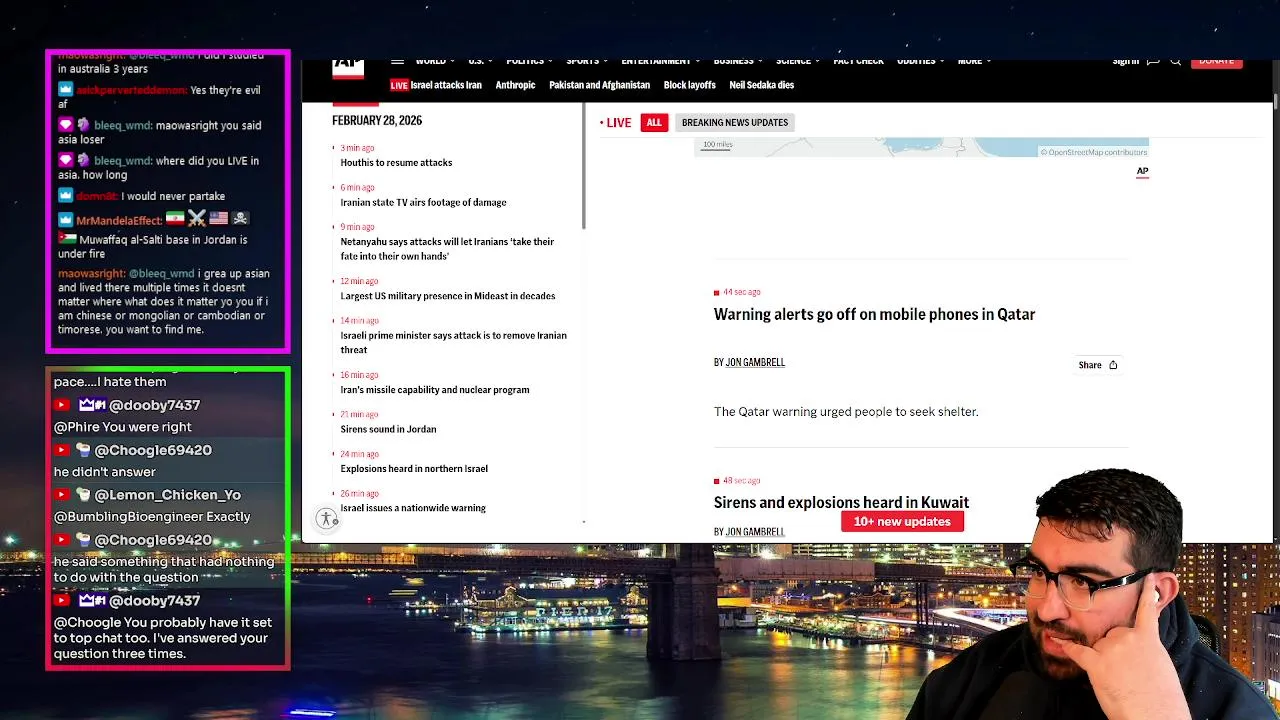Expand the WORLD nav dropdown
This screenshot has height=720, width=1280.
point(435,62)
